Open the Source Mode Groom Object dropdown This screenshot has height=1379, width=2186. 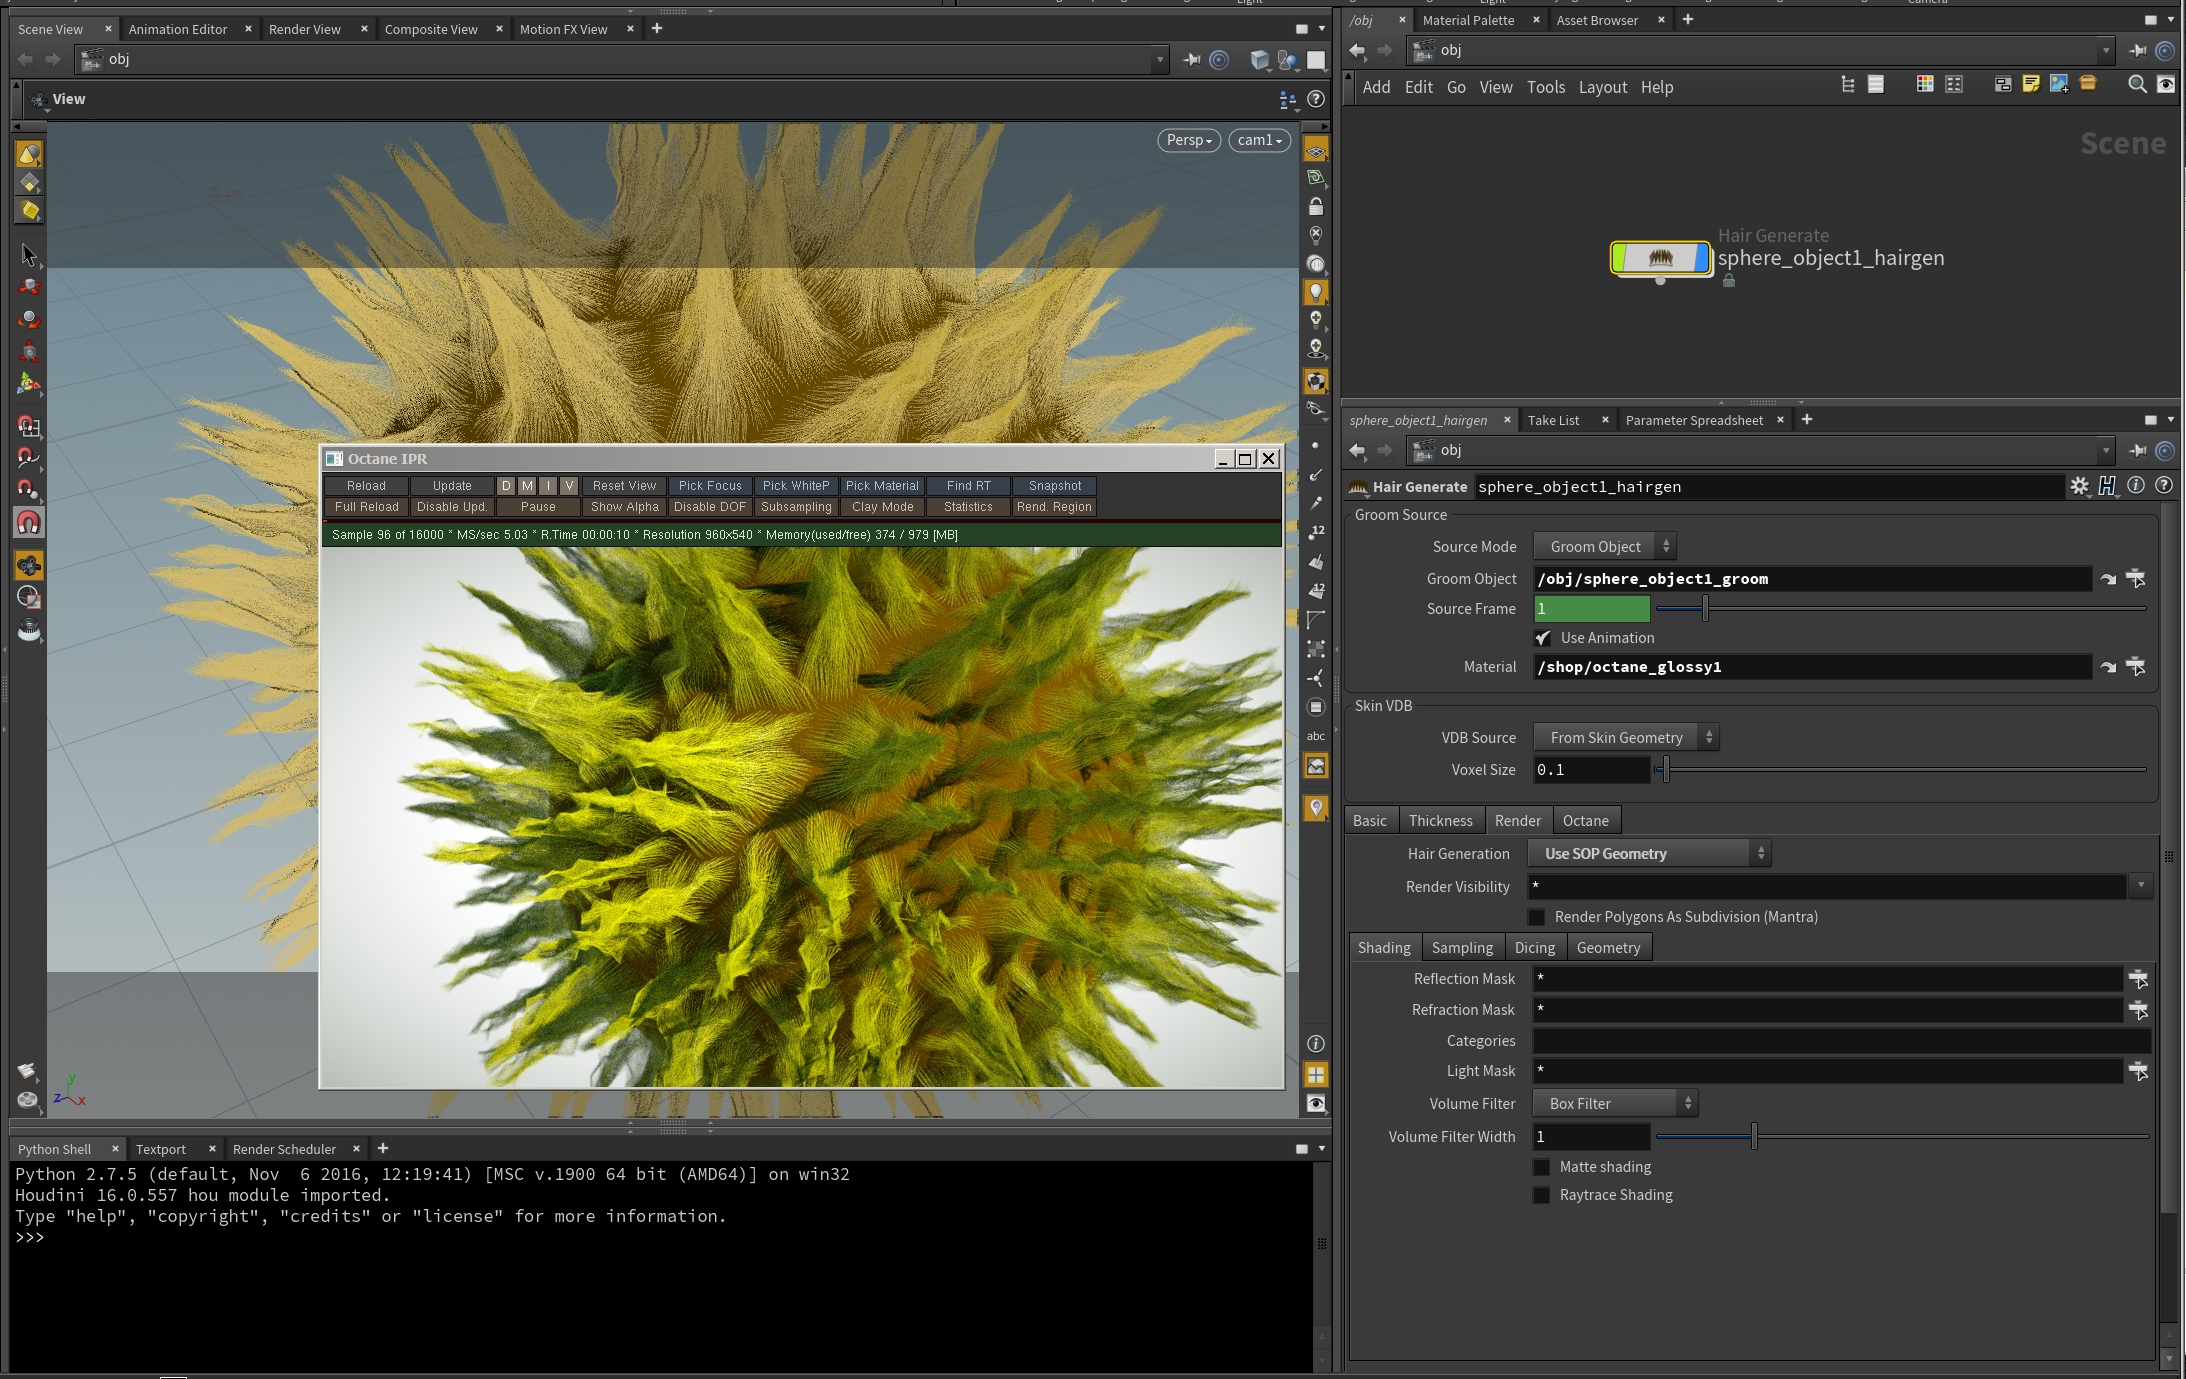point(1604,547)
